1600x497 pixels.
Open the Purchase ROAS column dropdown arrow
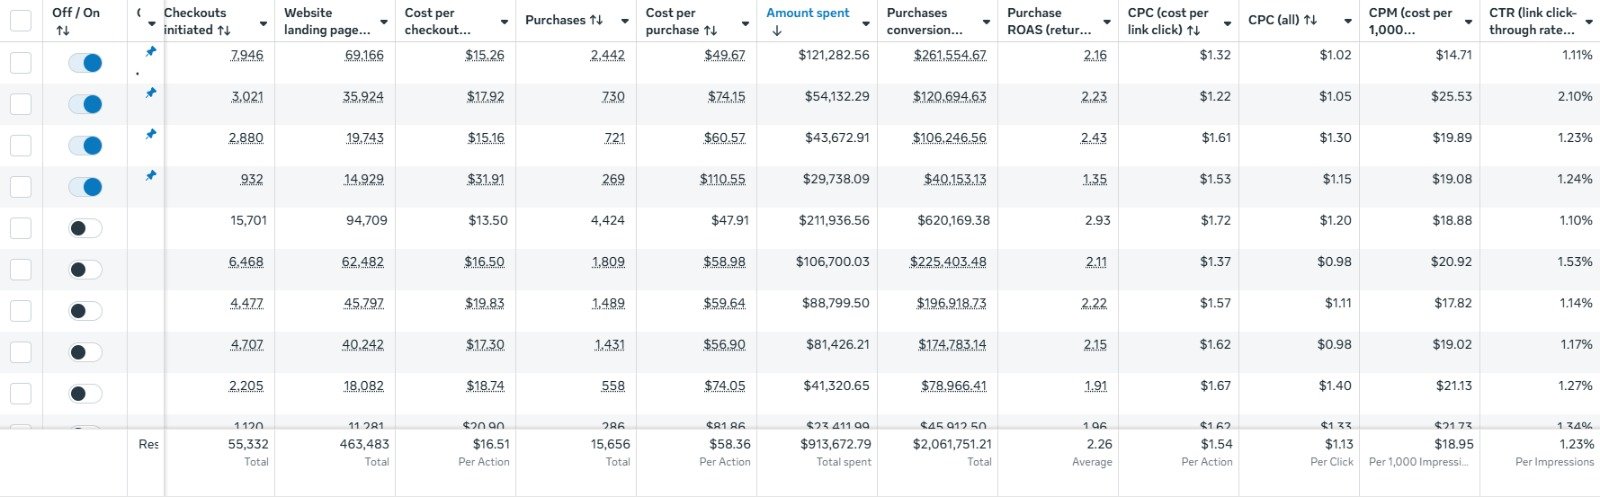coord(1107,22)
